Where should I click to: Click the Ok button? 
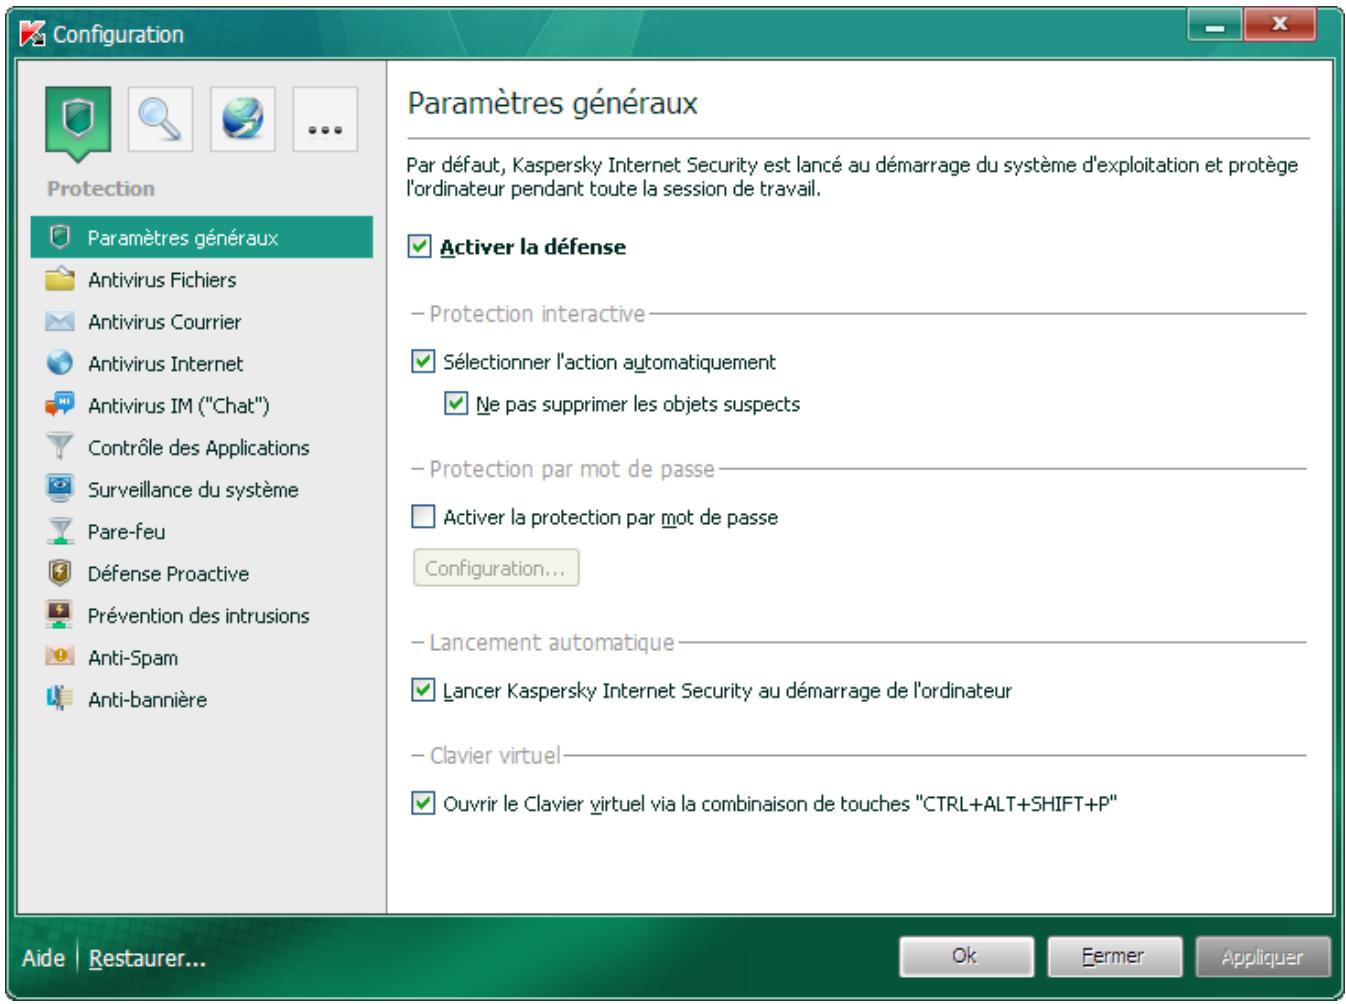click(966, 956)
